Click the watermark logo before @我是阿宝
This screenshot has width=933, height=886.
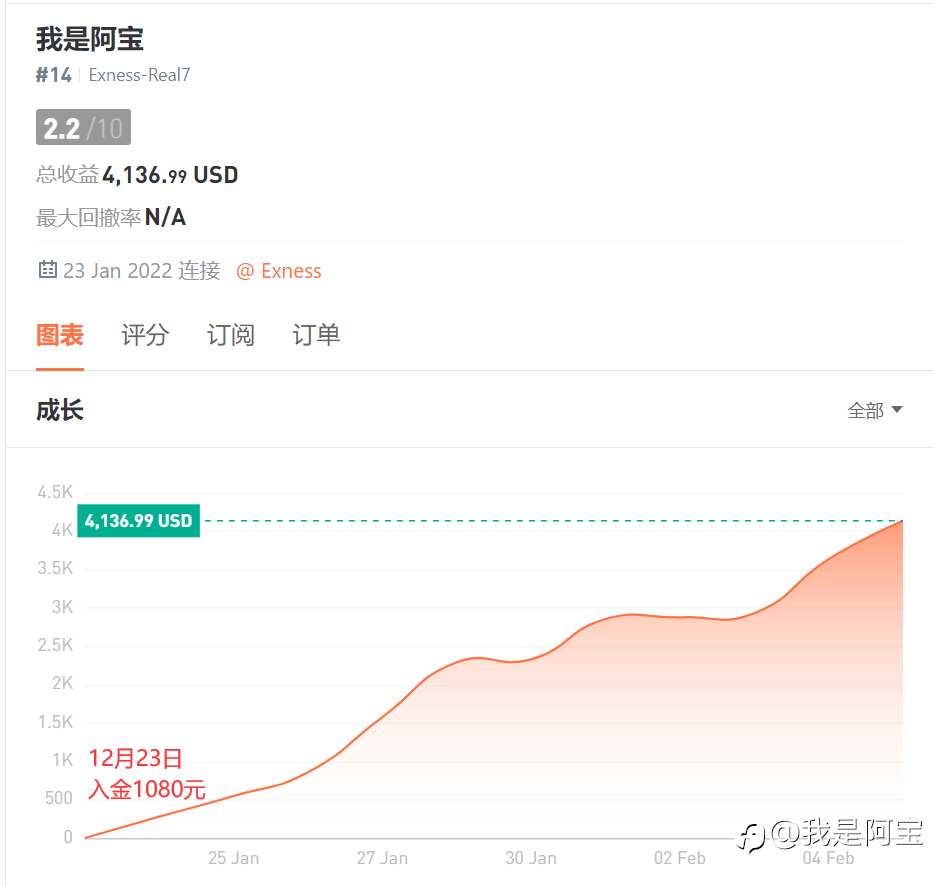(751, 836)
